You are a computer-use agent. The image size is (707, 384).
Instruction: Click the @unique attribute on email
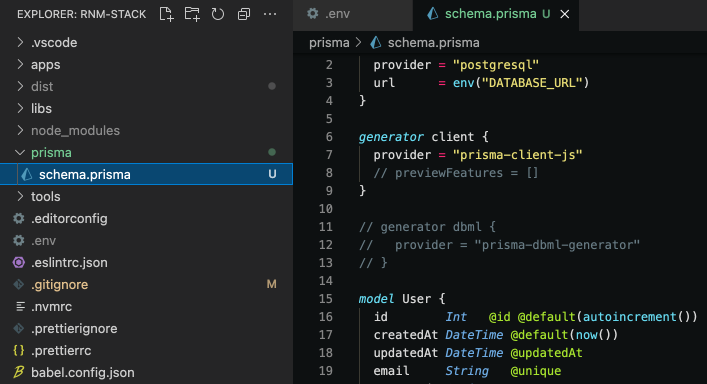point(536,371)
